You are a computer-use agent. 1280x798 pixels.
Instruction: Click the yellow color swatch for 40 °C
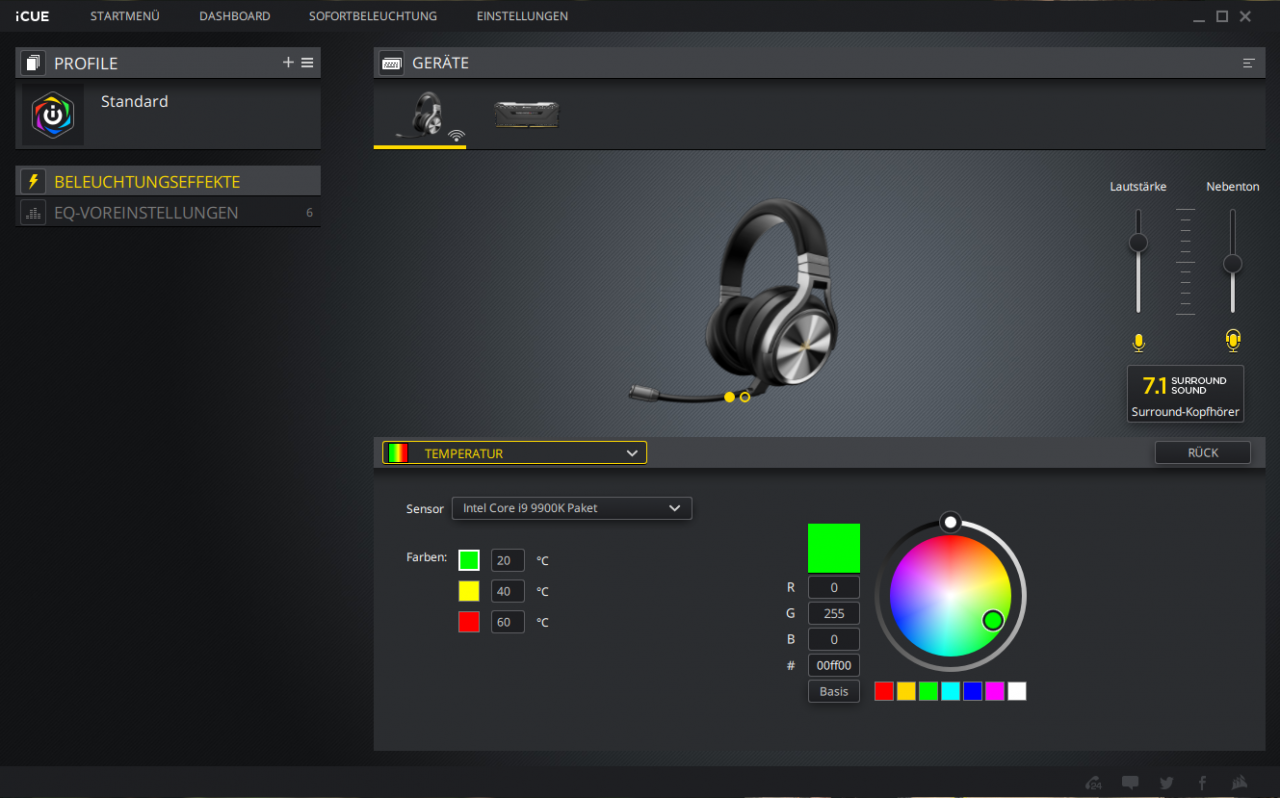tap(469, 591)
